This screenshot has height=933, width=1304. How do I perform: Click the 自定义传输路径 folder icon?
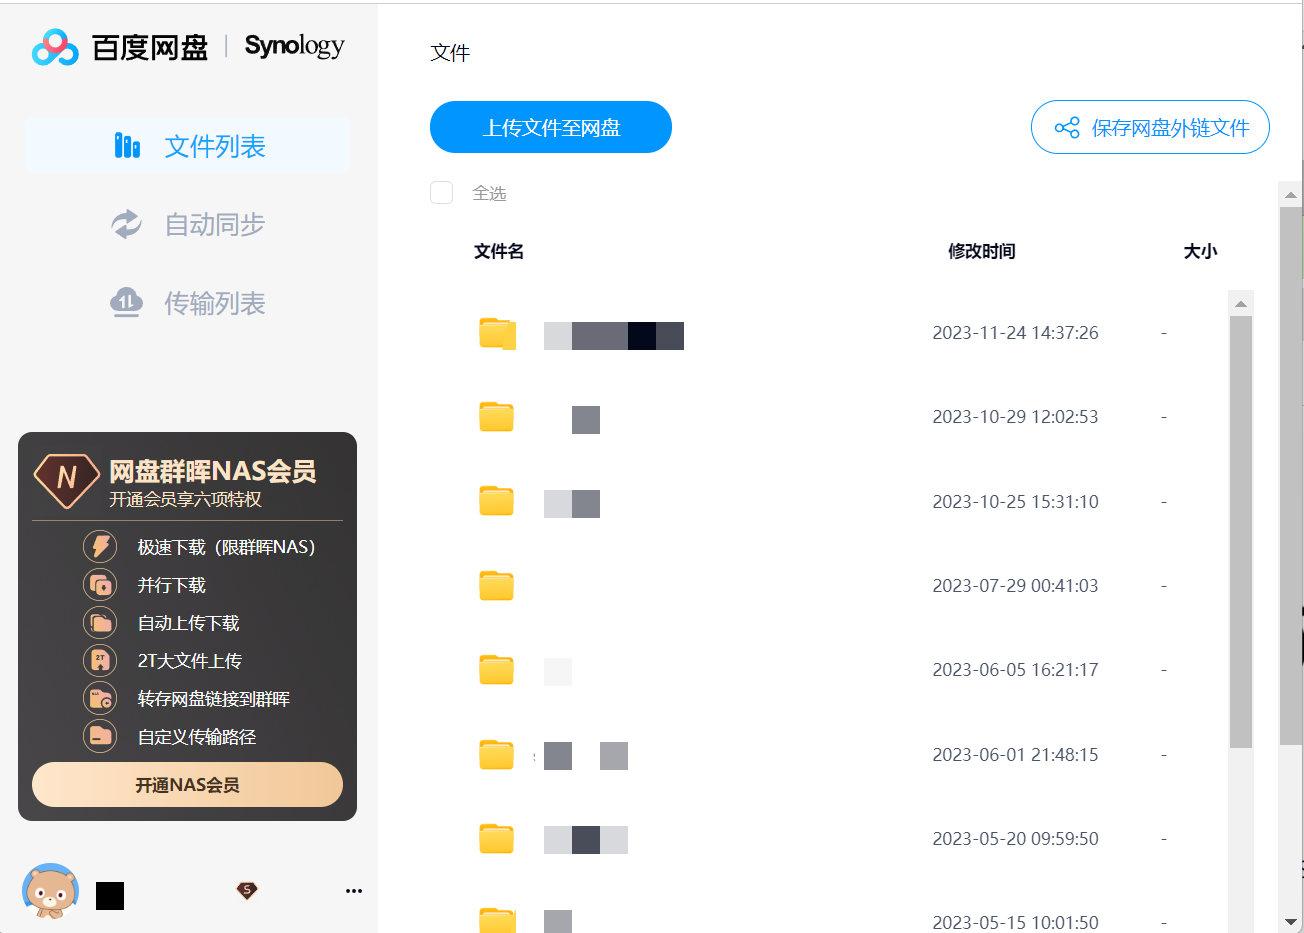[100, 737]
